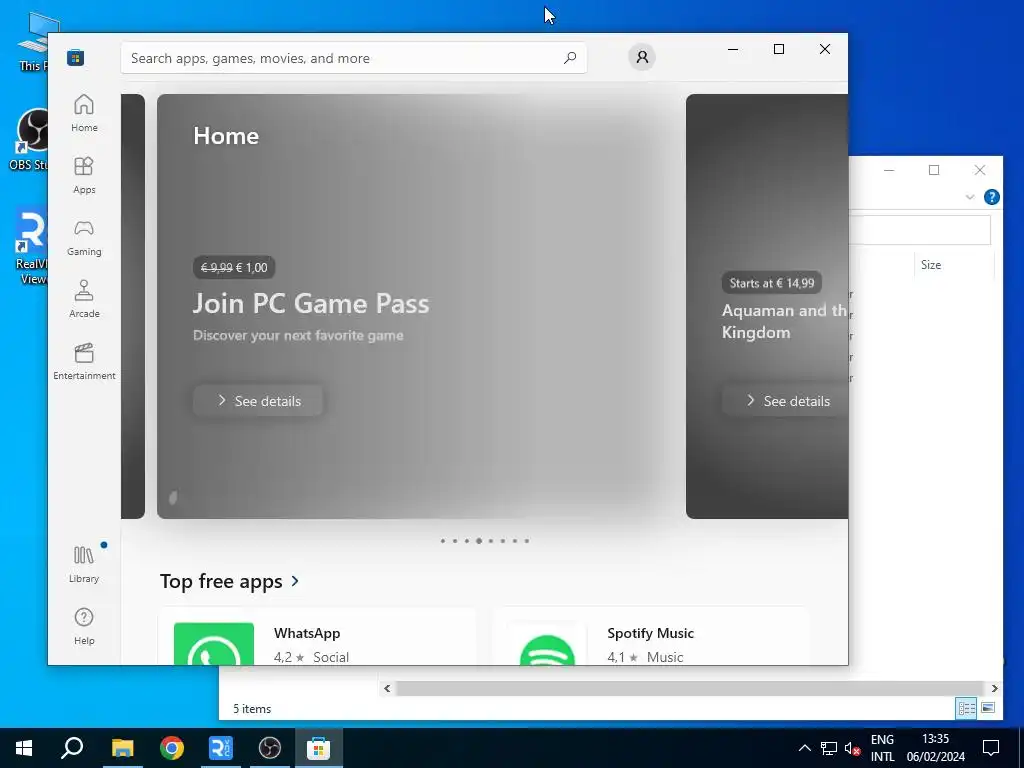Expand the File Explorer ribbon chevron
The height and width of the screenshot is (768, 1024).
tap(970, 197)
